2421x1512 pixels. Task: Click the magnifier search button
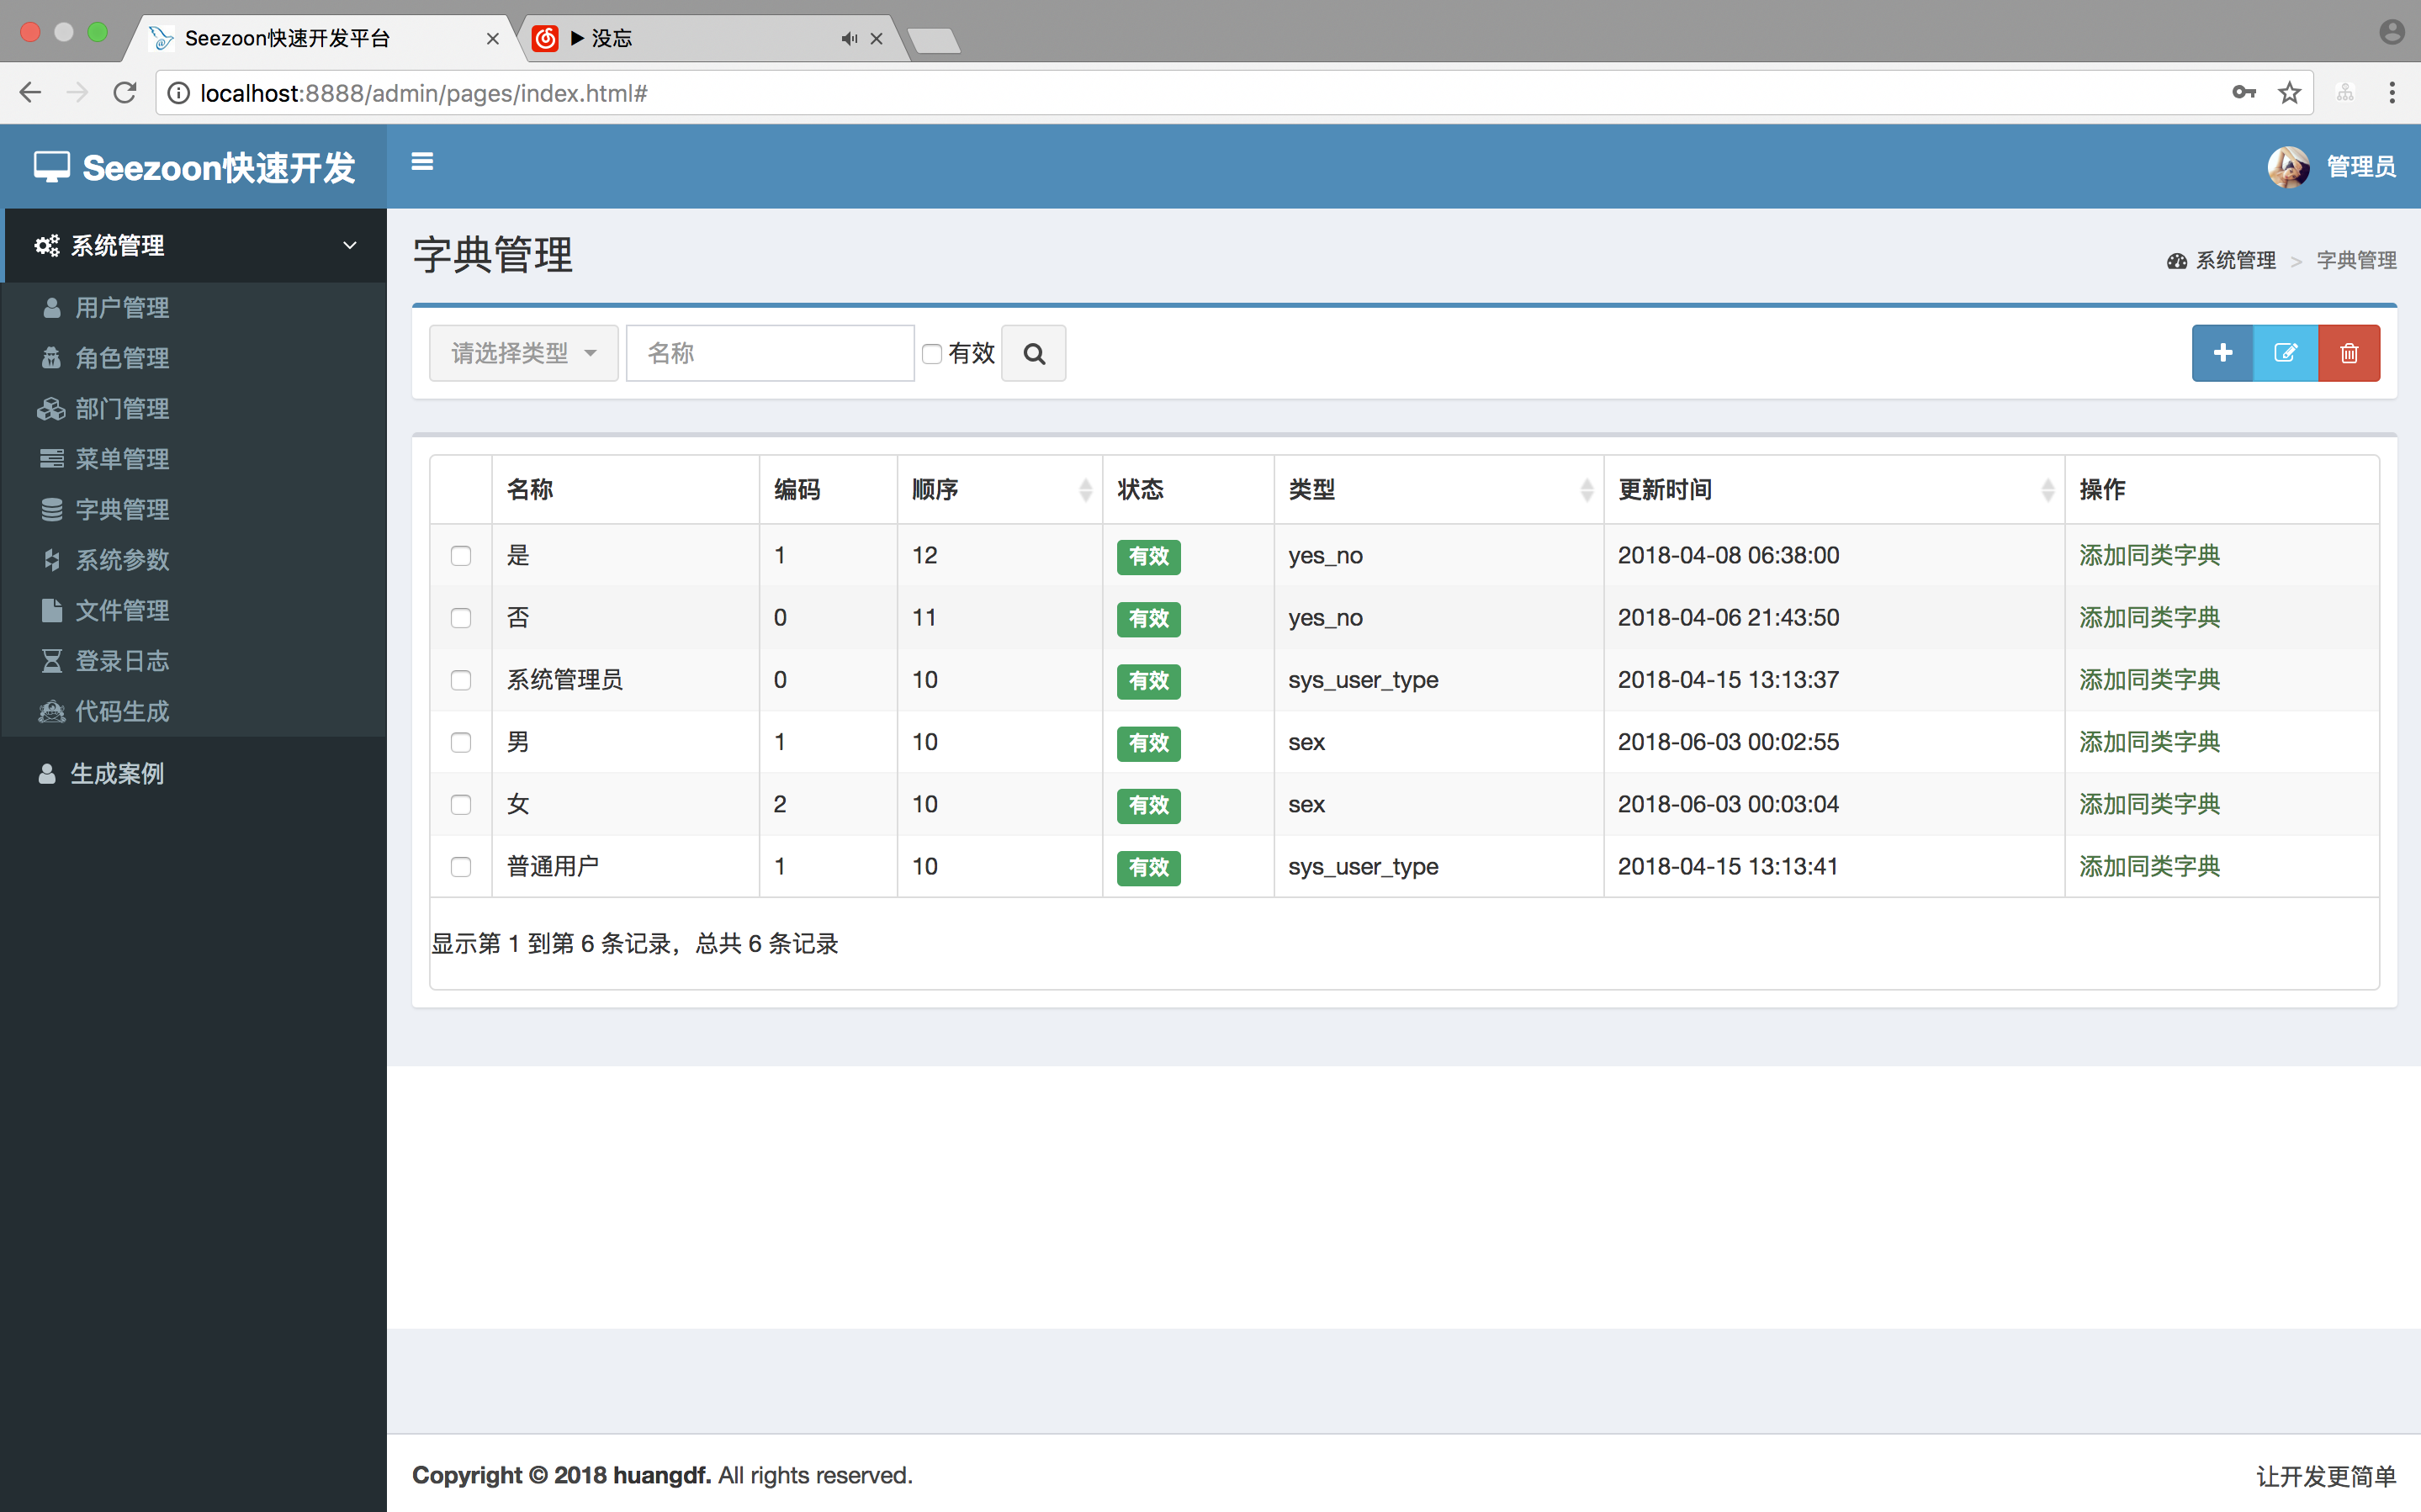[1034, 353]
